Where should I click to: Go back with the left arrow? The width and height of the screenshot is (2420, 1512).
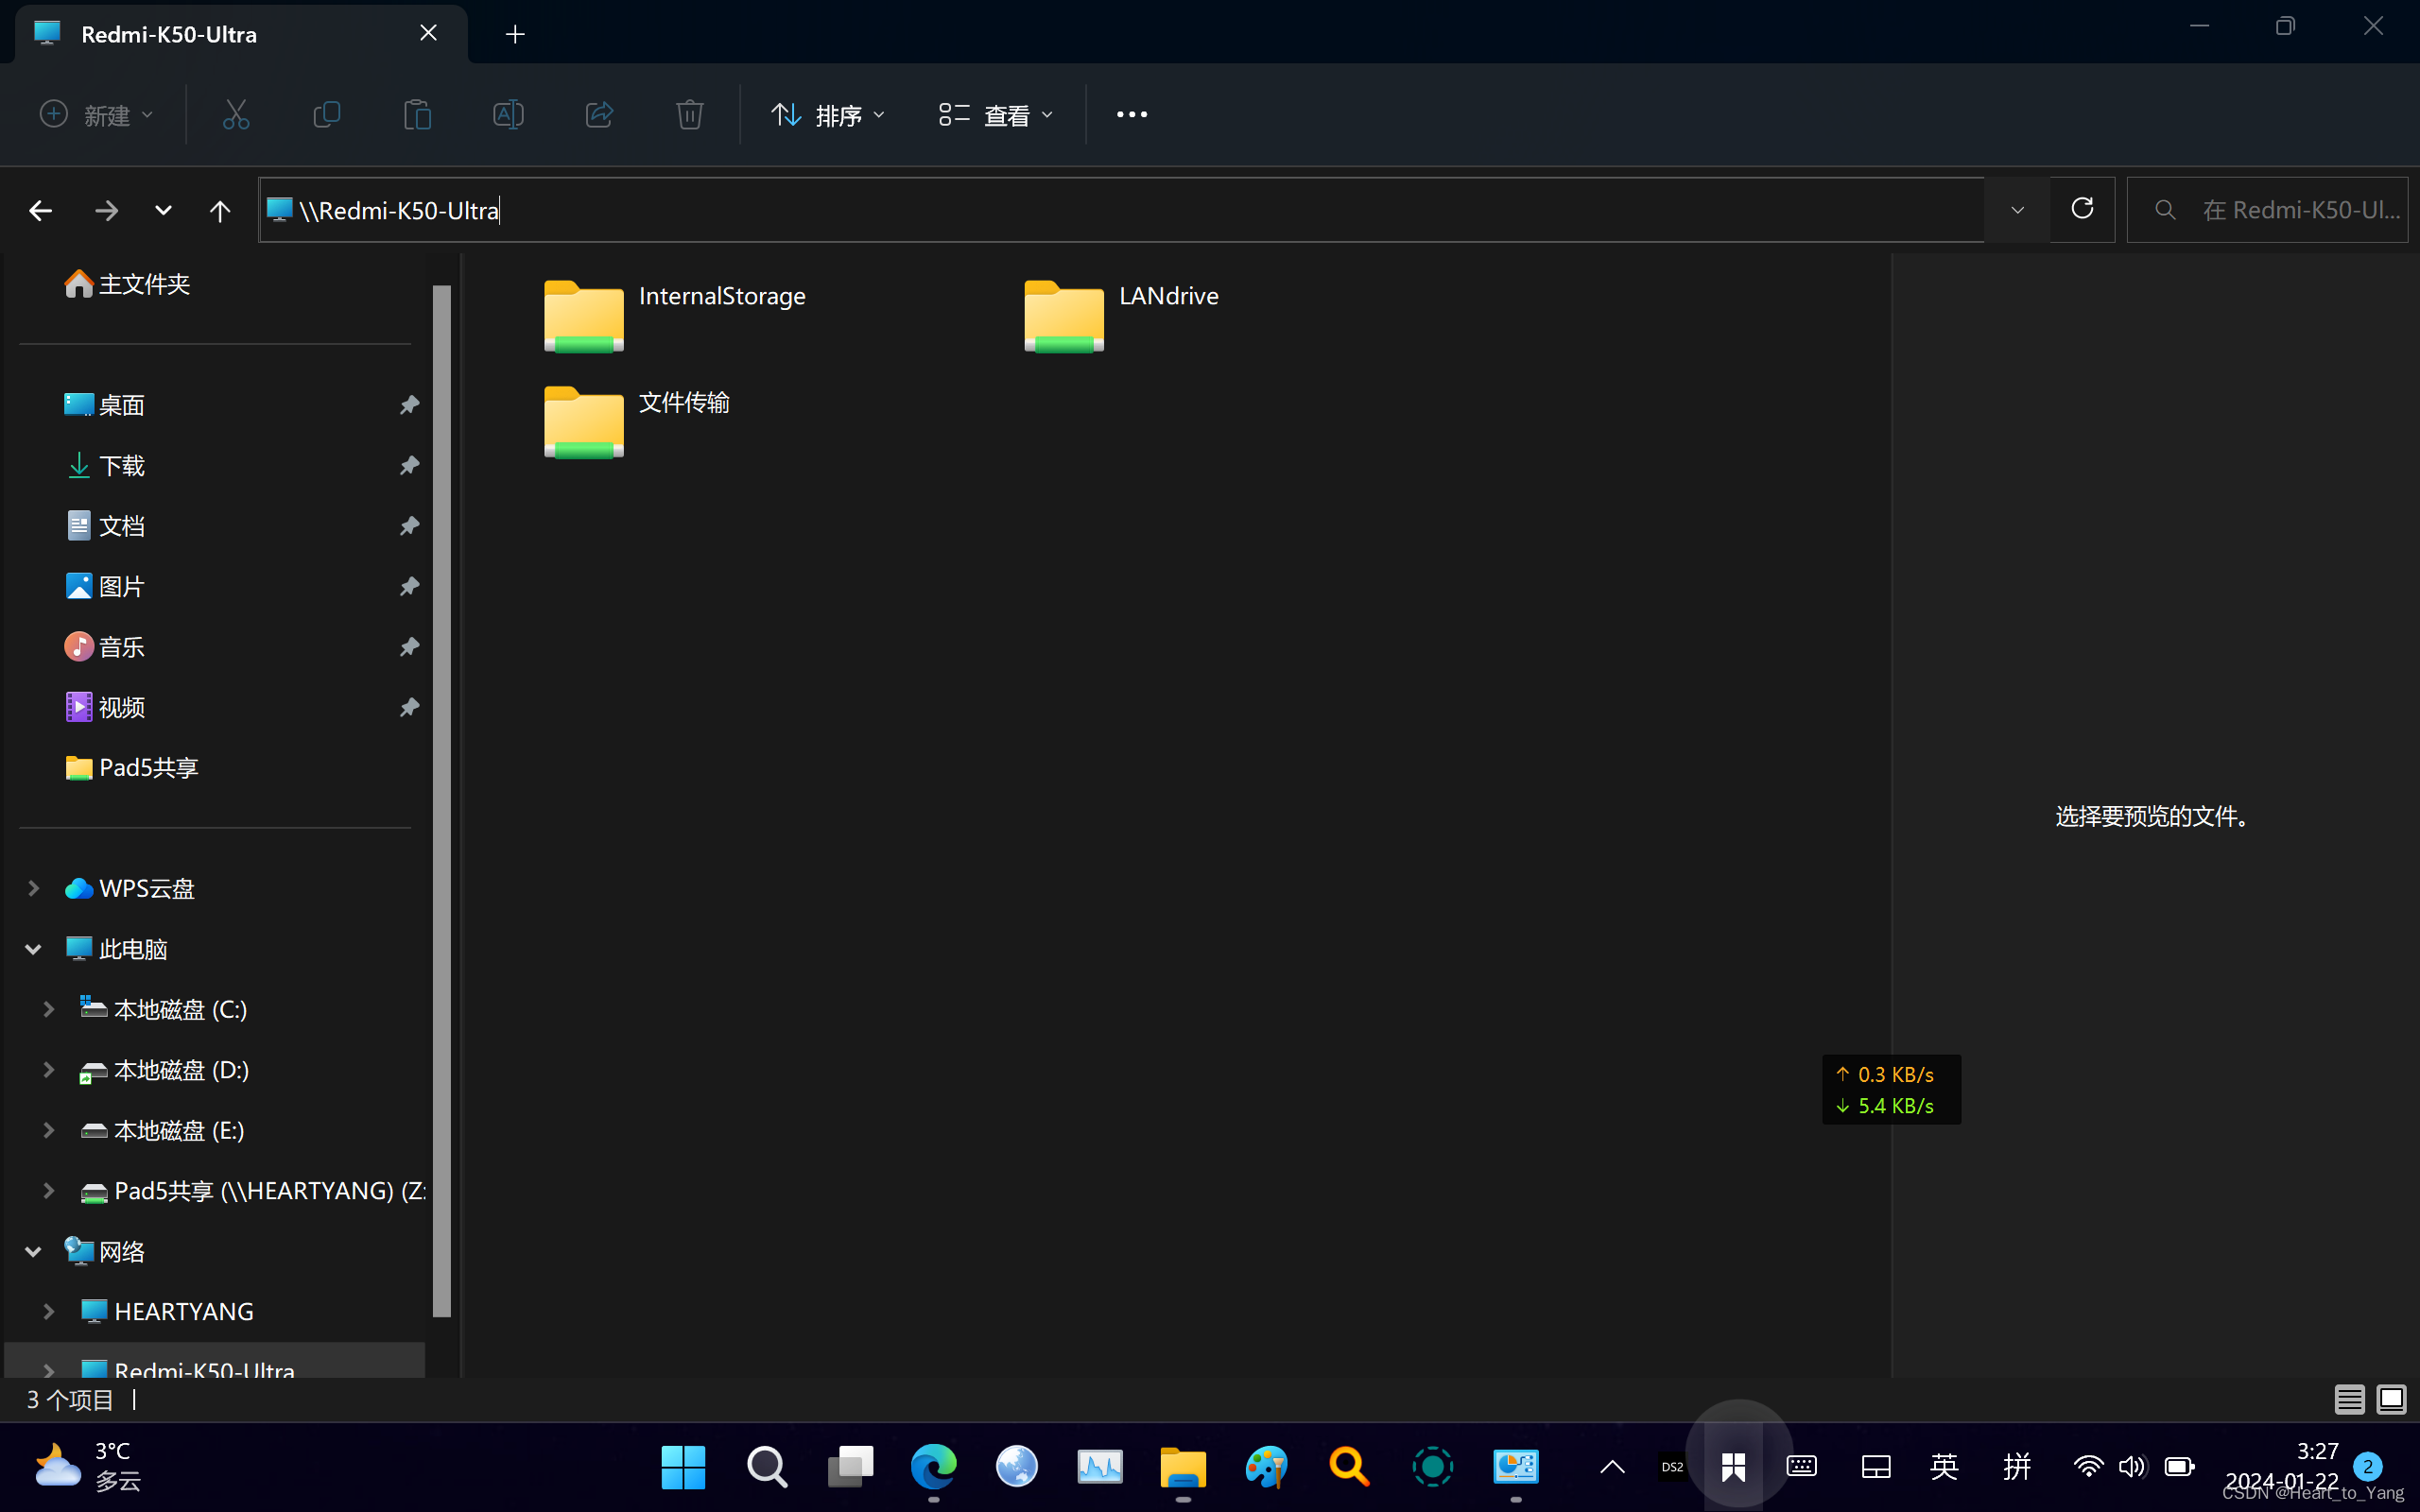(41, 210)
